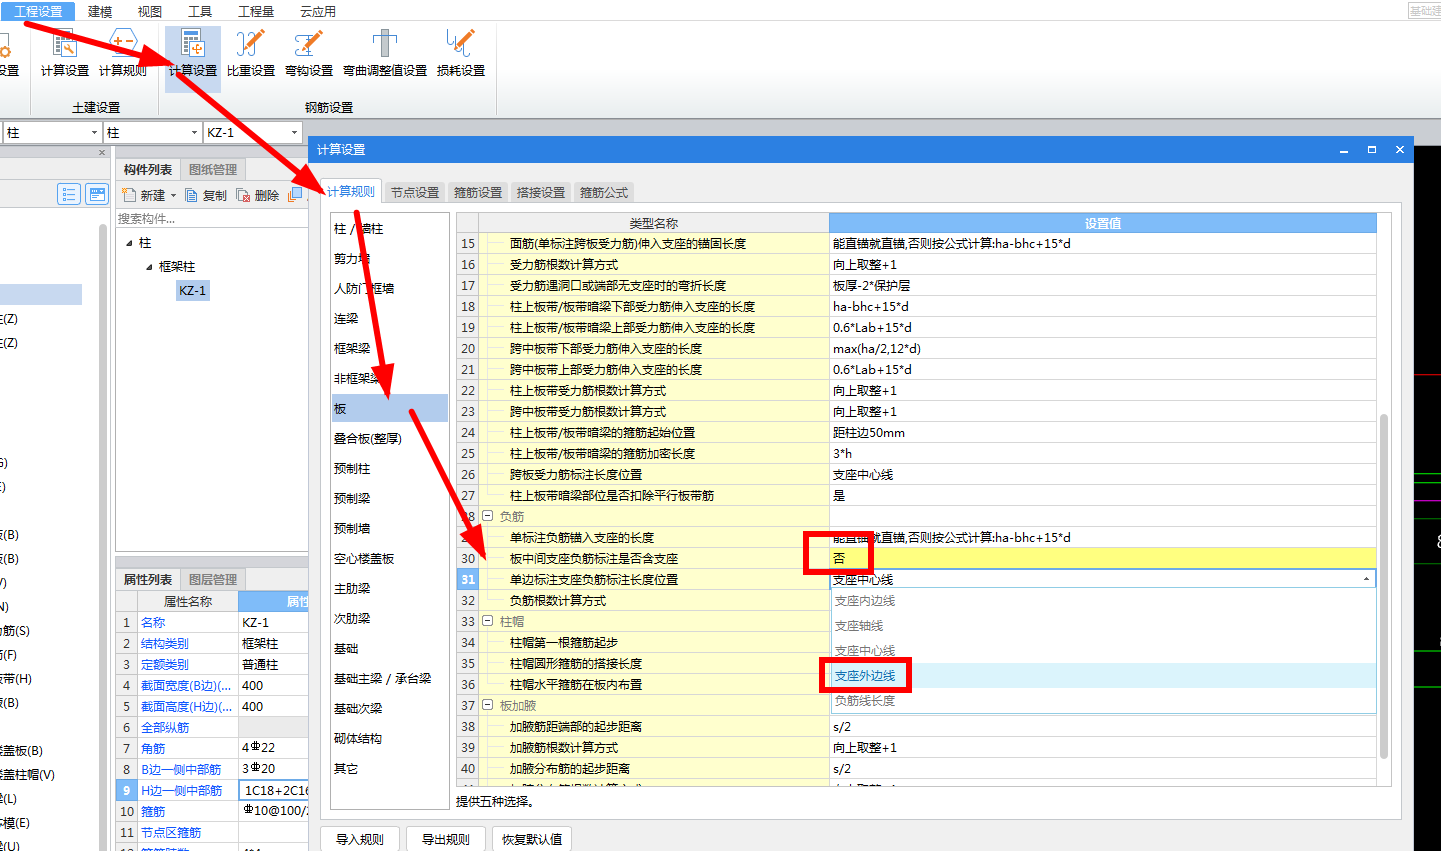The image size is (1441, 851).
Task: Switch left panel to panel view icon
Action: click(97, 194)
